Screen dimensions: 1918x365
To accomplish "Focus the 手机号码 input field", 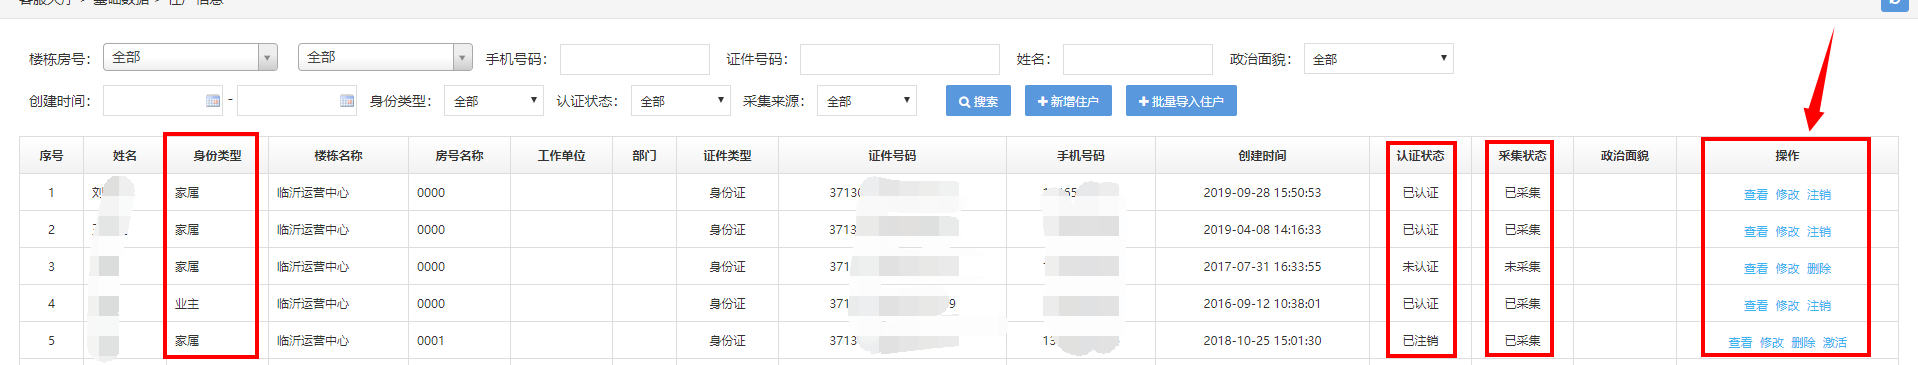I will pyautogui.click(x=634, y=59).
